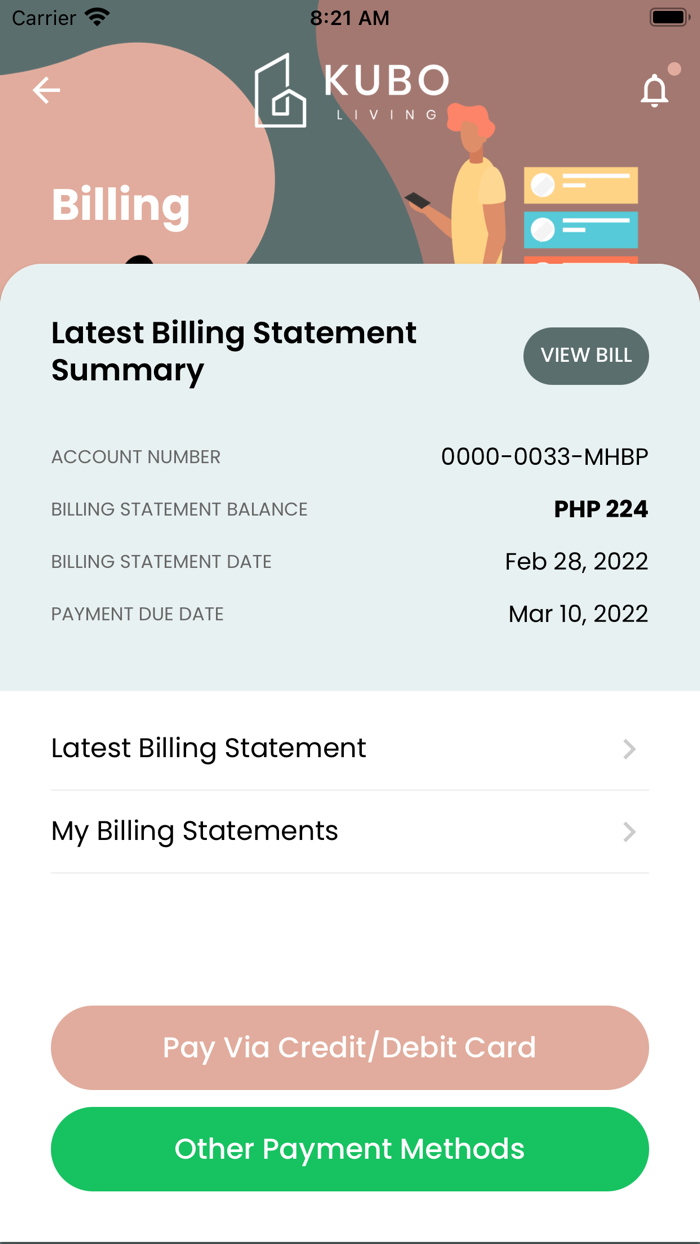
Task: Tap the red notification badge dot
Action: 674,69
